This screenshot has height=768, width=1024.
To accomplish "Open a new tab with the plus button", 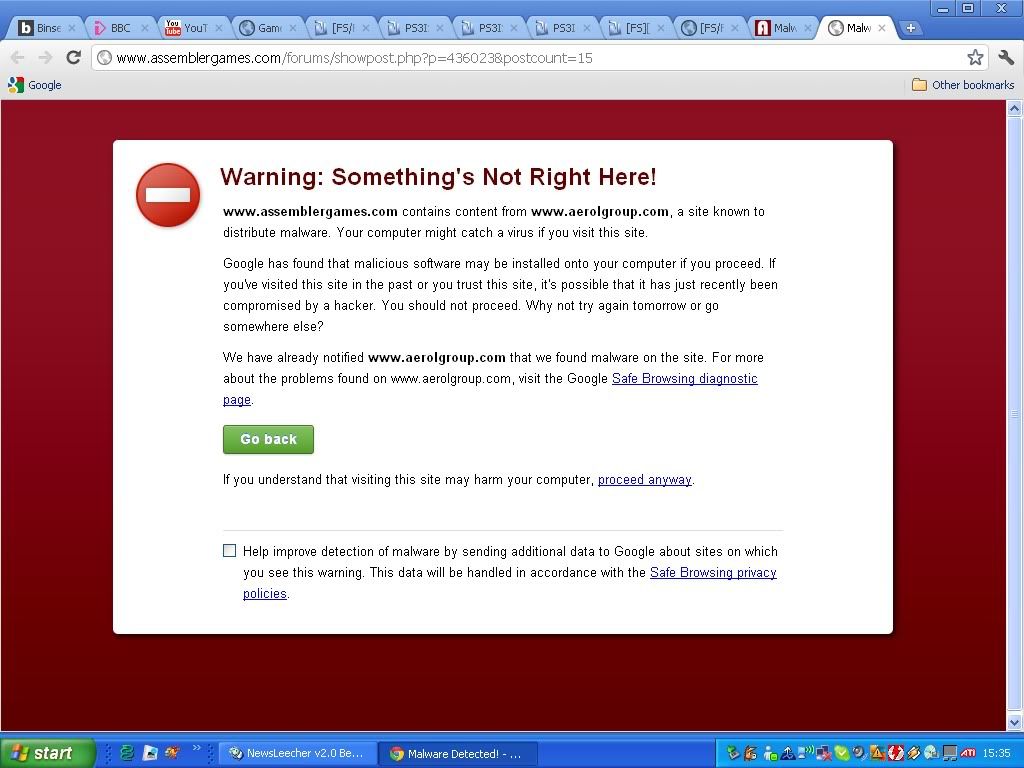I will coord(910,28).
